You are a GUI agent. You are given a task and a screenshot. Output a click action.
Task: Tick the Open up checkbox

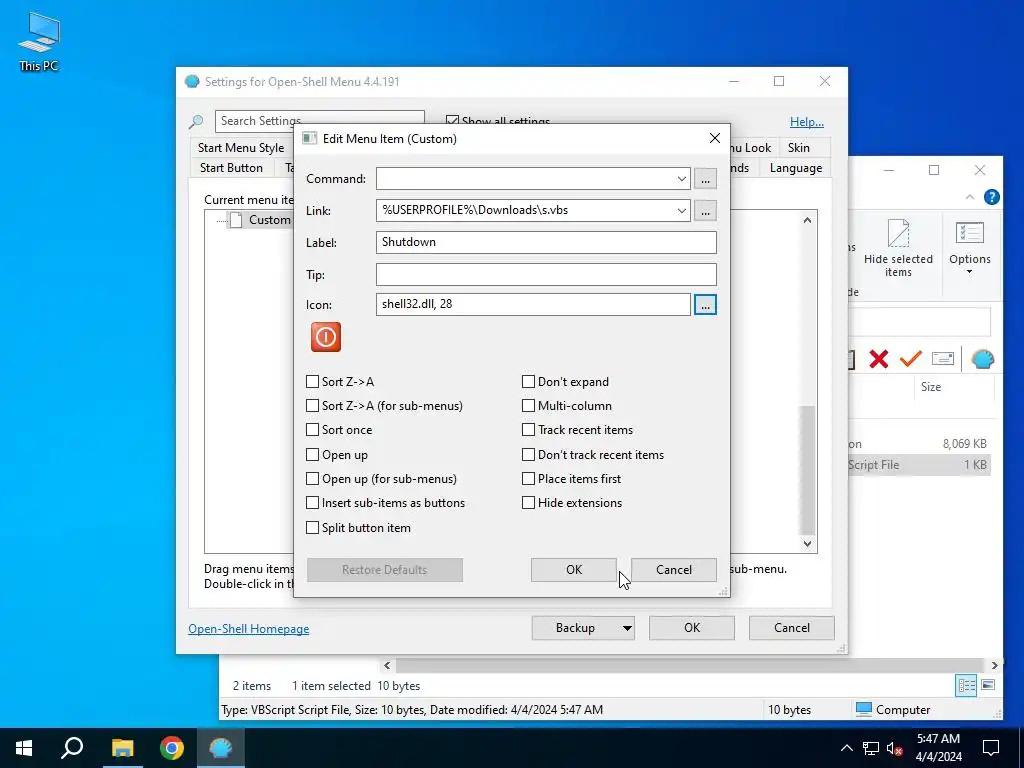[x=313, y=455]
